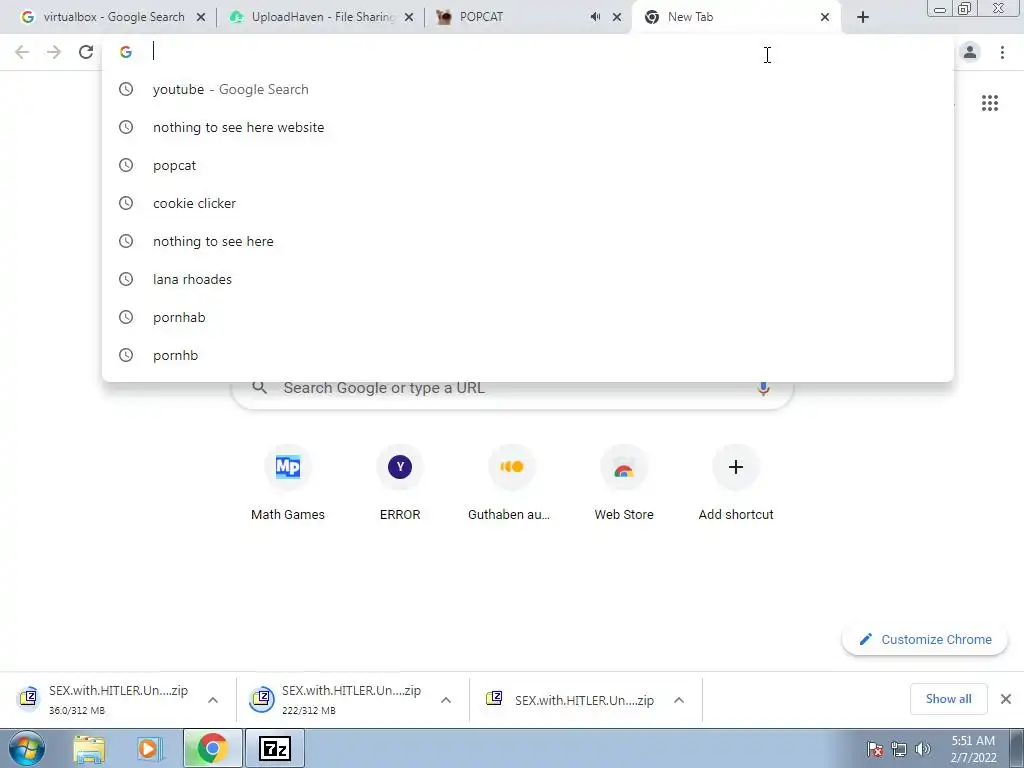Image resolution: width=1024 pixels, height=768 pixels.
Task: Launch the Windows Media Player taskbar icon
Action: click(x=150, y=749)
